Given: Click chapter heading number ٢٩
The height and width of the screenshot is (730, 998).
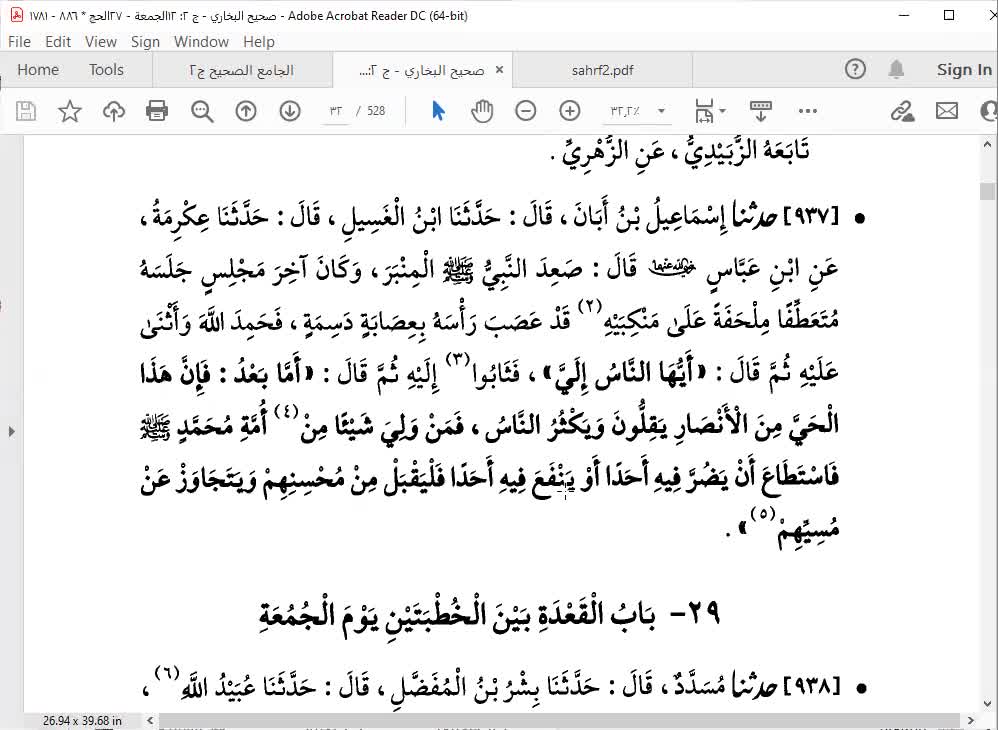Looking at the screenshot, I should (704, 612).
